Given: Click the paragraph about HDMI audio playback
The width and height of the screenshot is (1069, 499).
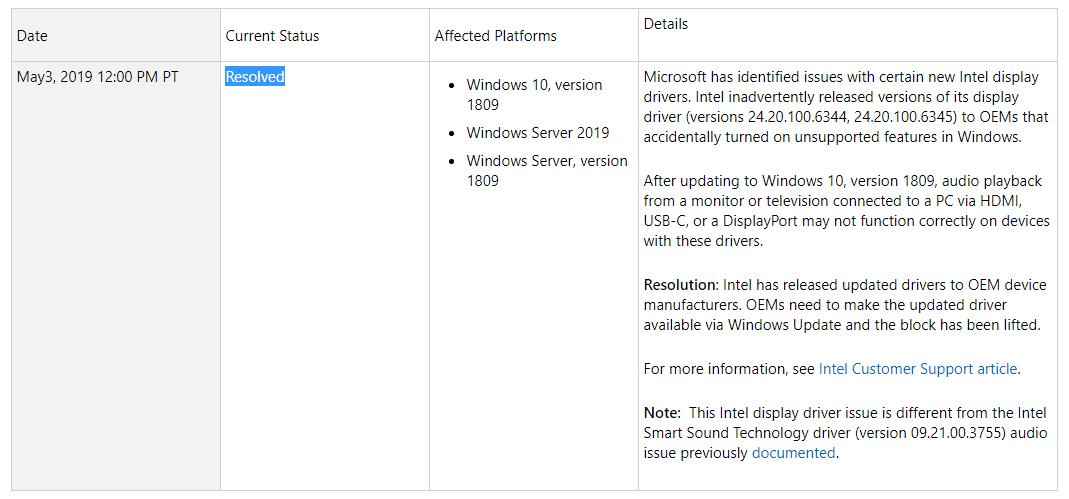Looking at the screenshot, I should pos(846,211).
